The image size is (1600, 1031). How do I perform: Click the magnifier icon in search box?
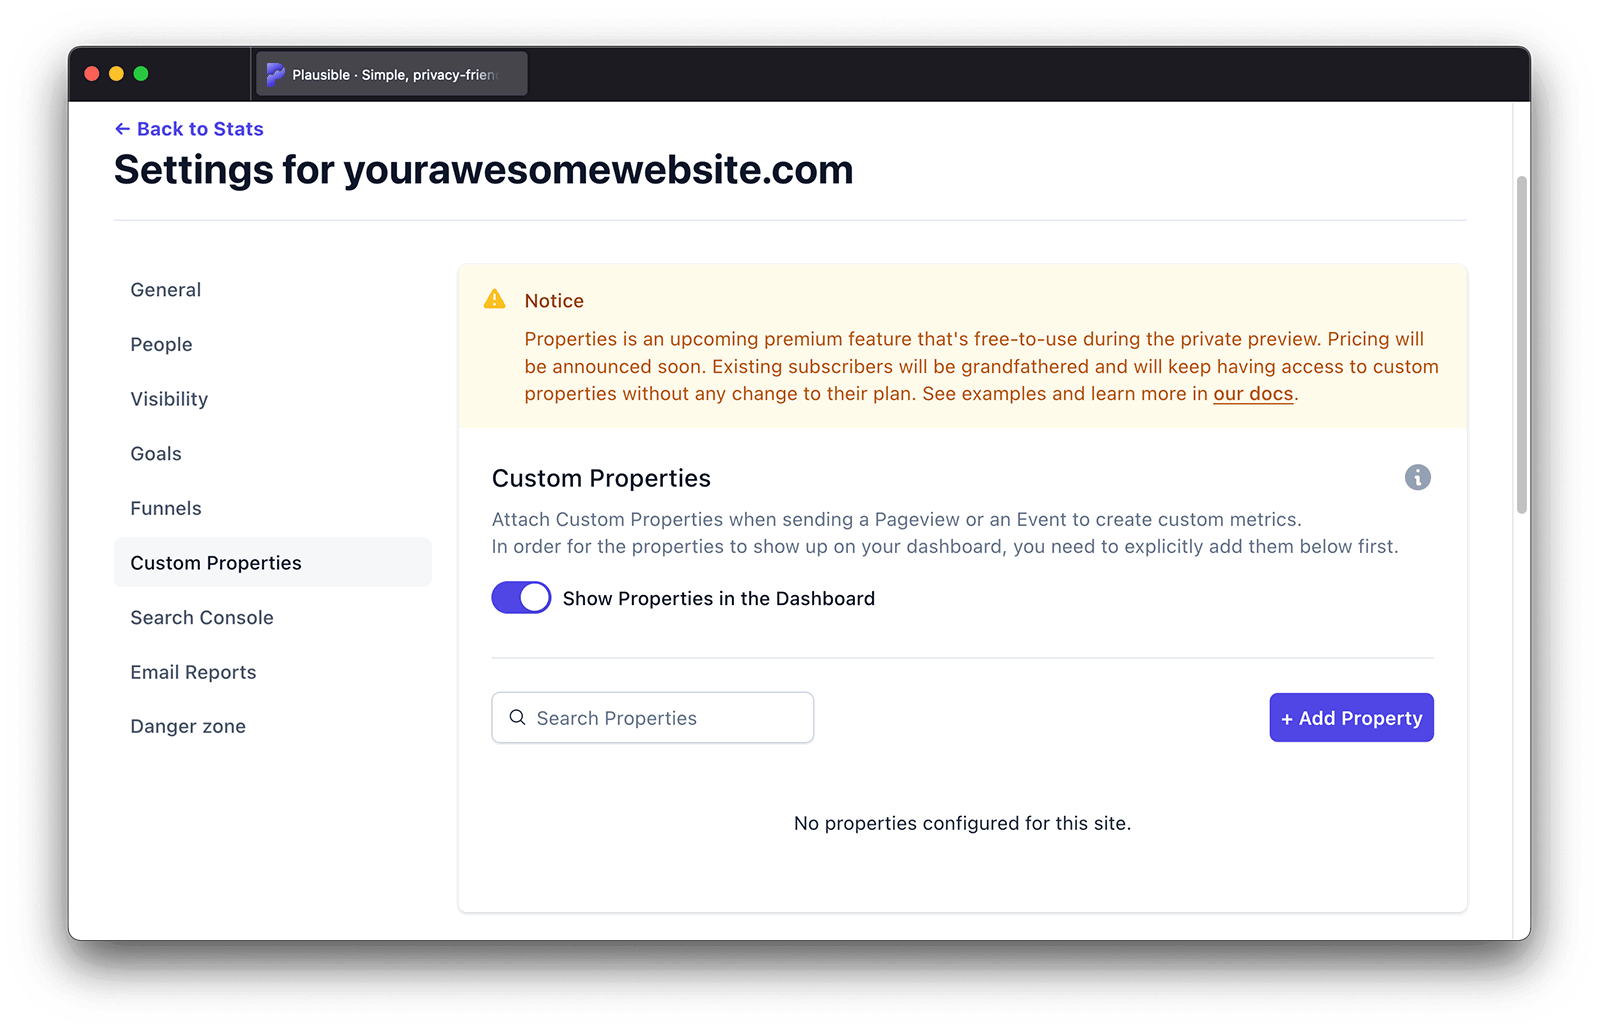point(517,717)
